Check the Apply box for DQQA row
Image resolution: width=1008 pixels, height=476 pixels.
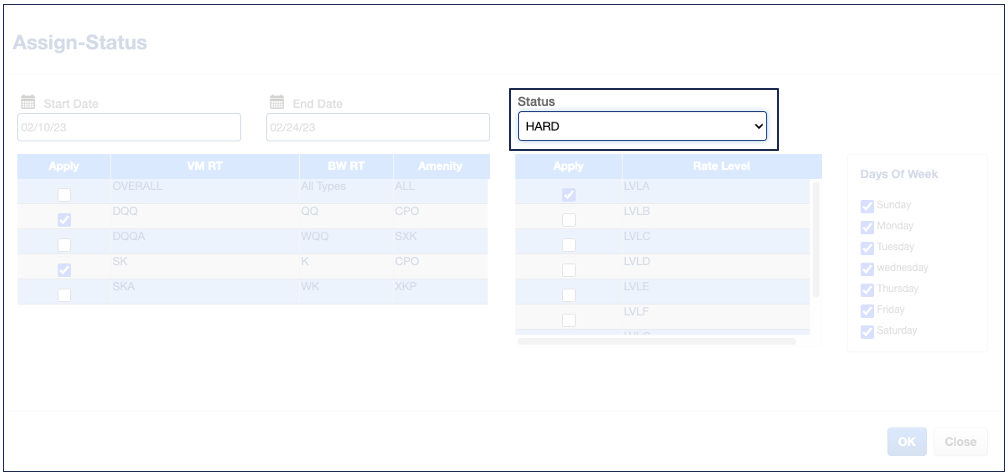pyautogui.click(x=64, y=245)
